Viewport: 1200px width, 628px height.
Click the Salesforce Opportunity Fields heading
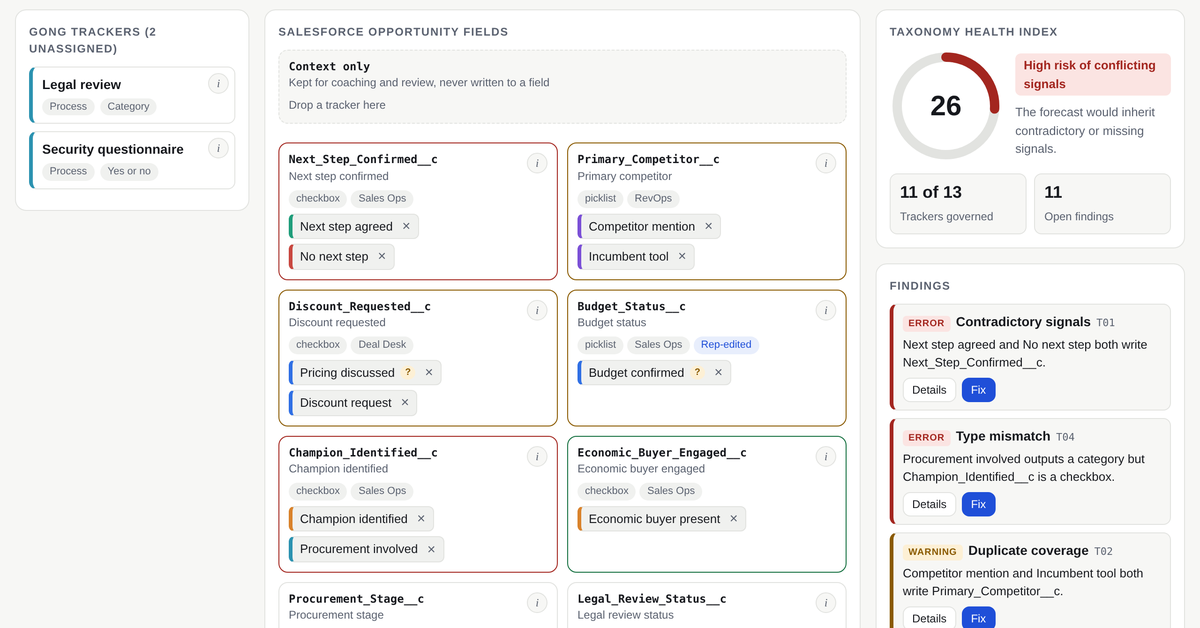point(393,32)
